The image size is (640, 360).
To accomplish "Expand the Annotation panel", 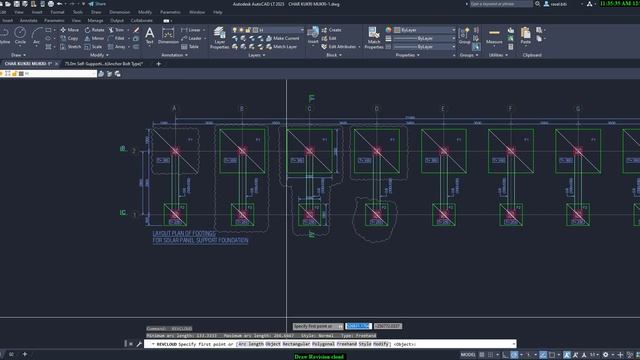I will pyautogui.click(x=174, y=55).
